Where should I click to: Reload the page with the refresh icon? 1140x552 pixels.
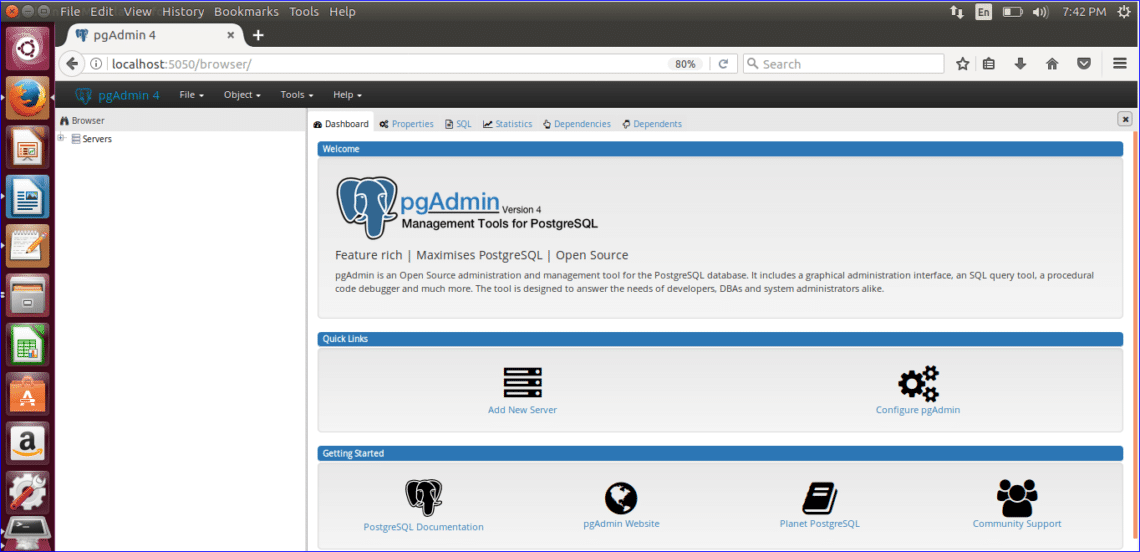723,64
